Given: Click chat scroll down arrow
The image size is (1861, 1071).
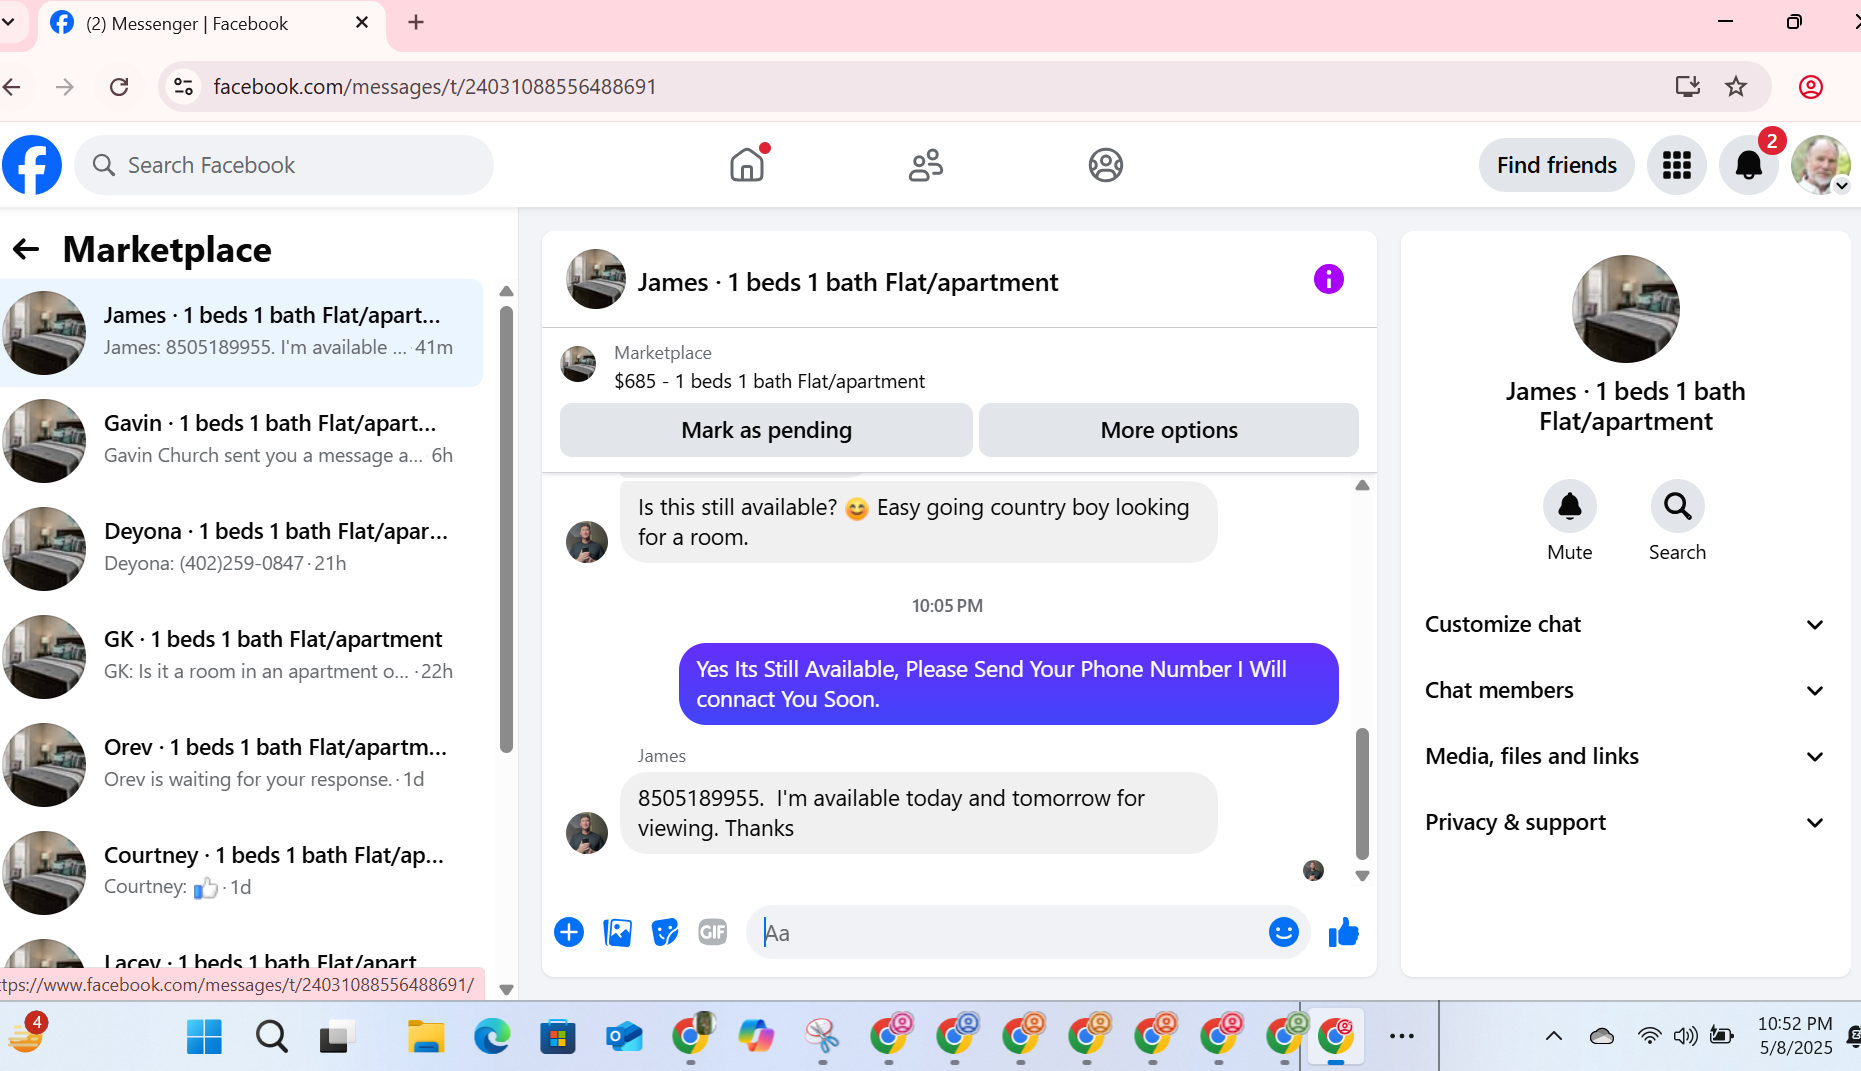Looking at the screenshot, I should [x=1362, y=876].
